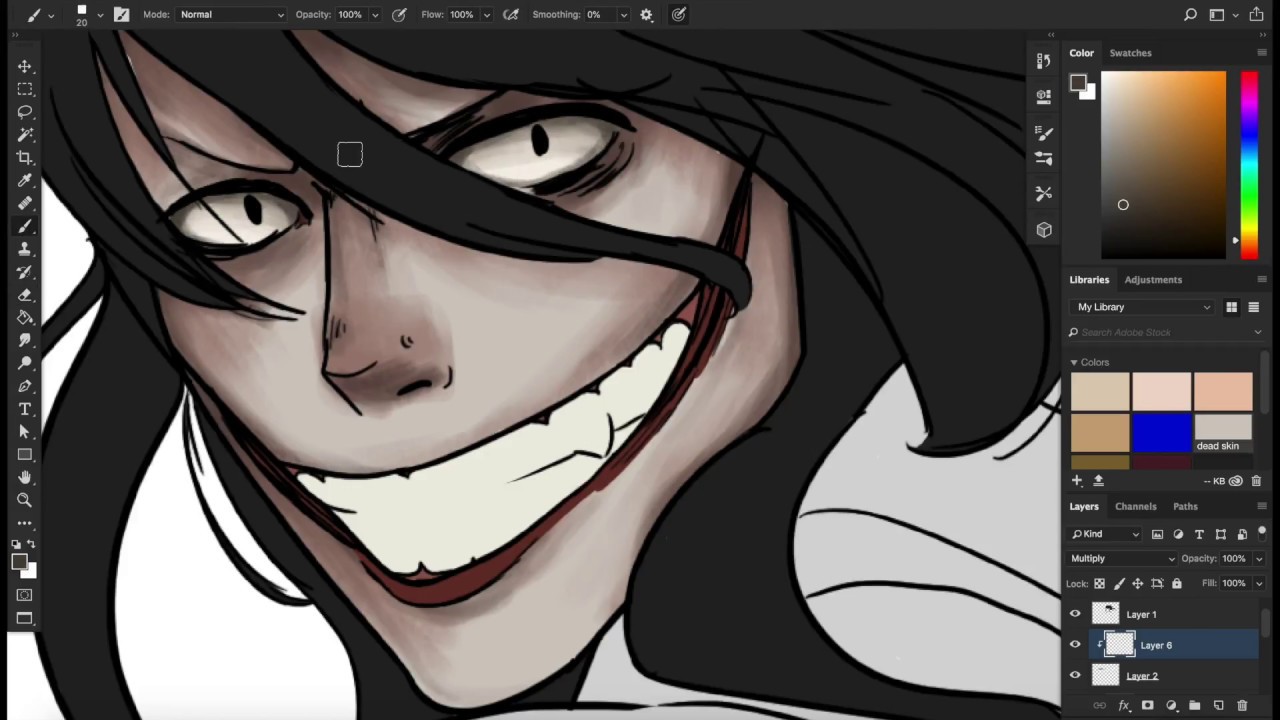Select the Eyedropper tool
Image resolution: width=1280 pixels, height=720 pixels.
tap(25, 181)
